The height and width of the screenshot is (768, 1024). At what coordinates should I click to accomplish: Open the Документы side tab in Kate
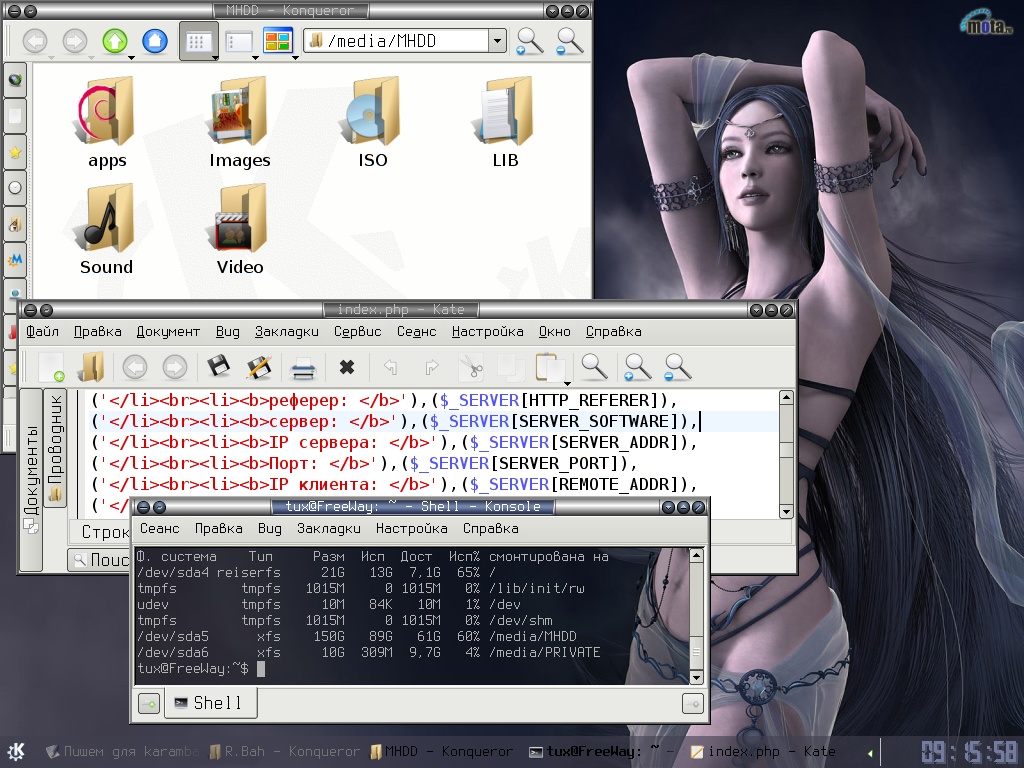click(x=31, y=480)
